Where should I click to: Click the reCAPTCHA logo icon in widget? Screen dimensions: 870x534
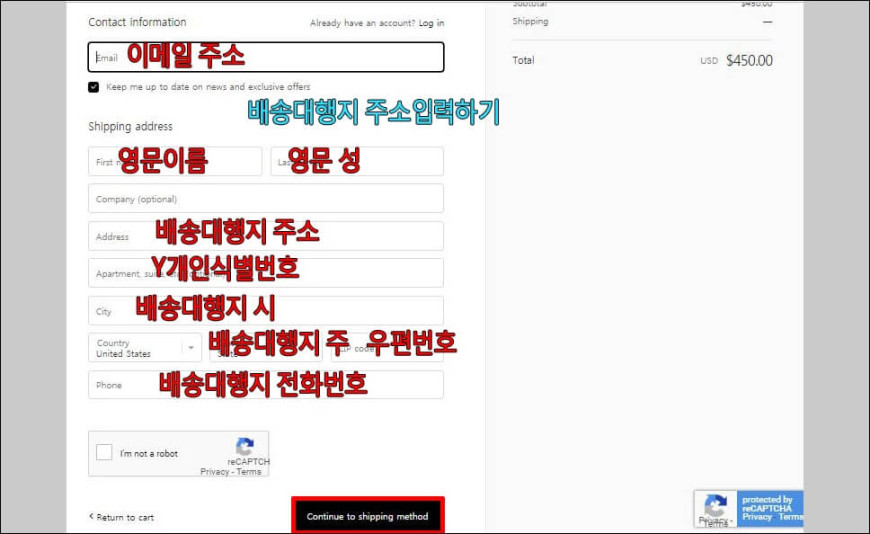pos(245,446)
